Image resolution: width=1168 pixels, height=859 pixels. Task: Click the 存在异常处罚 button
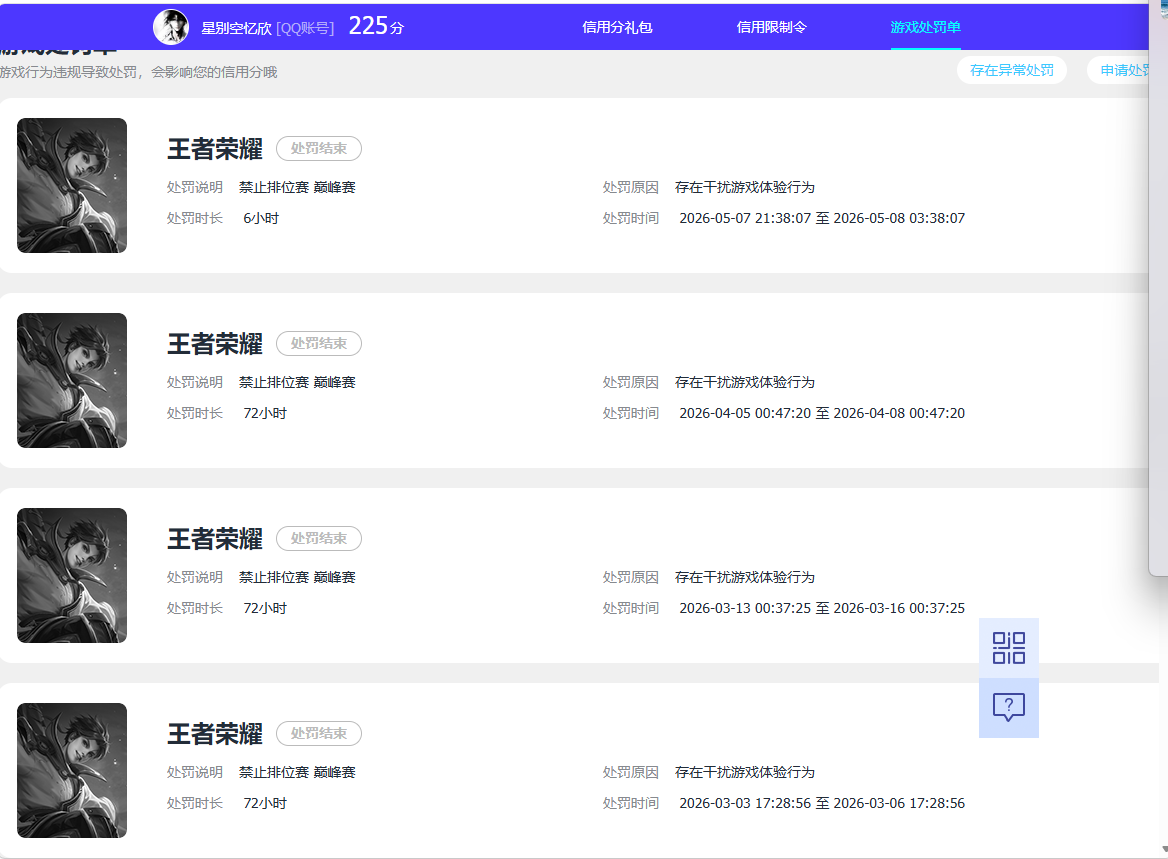coord(1012,70)
